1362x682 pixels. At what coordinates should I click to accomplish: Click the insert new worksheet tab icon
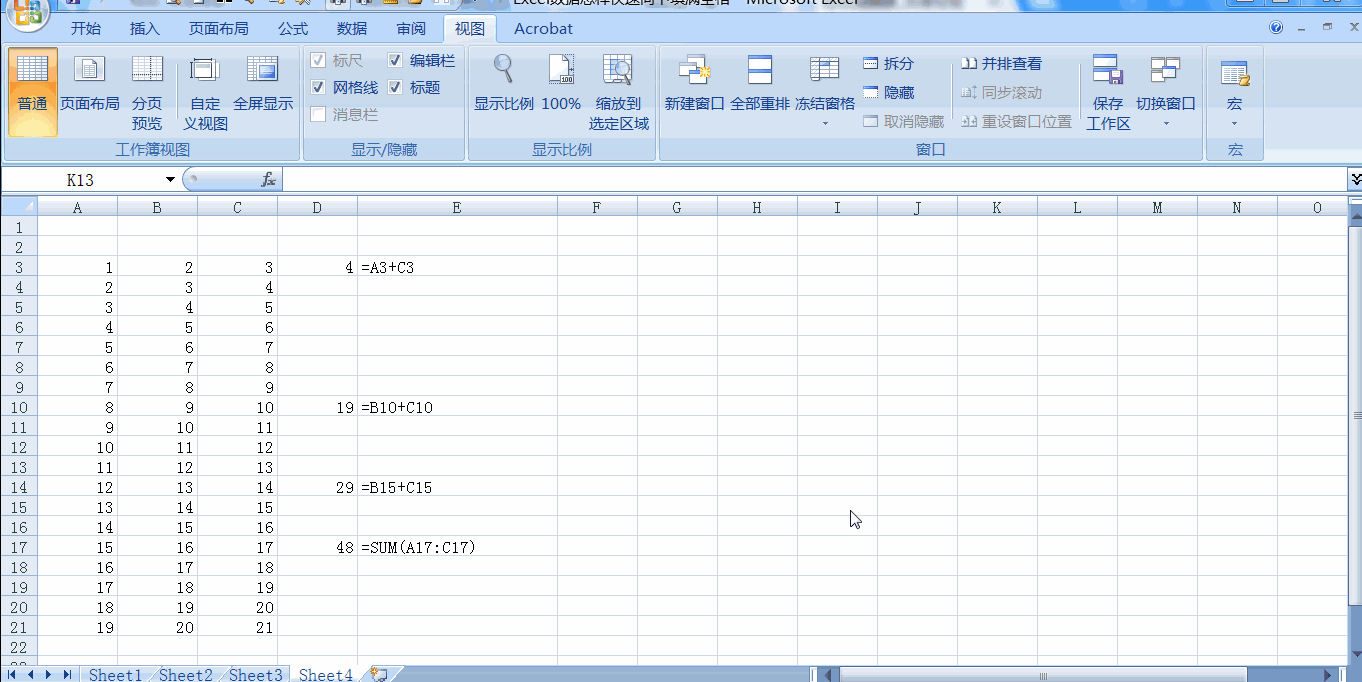click(x=378, y=675)
